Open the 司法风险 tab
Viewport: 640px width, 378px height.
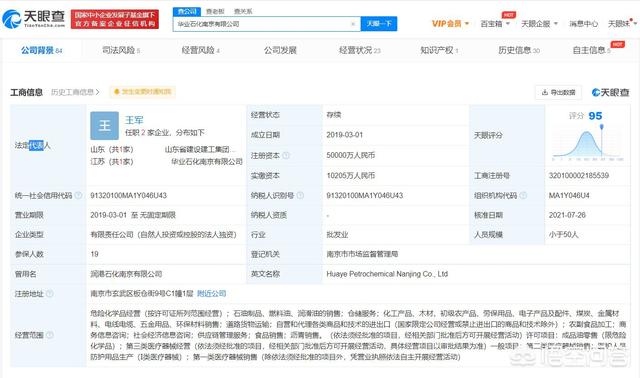tap(121, 50)
